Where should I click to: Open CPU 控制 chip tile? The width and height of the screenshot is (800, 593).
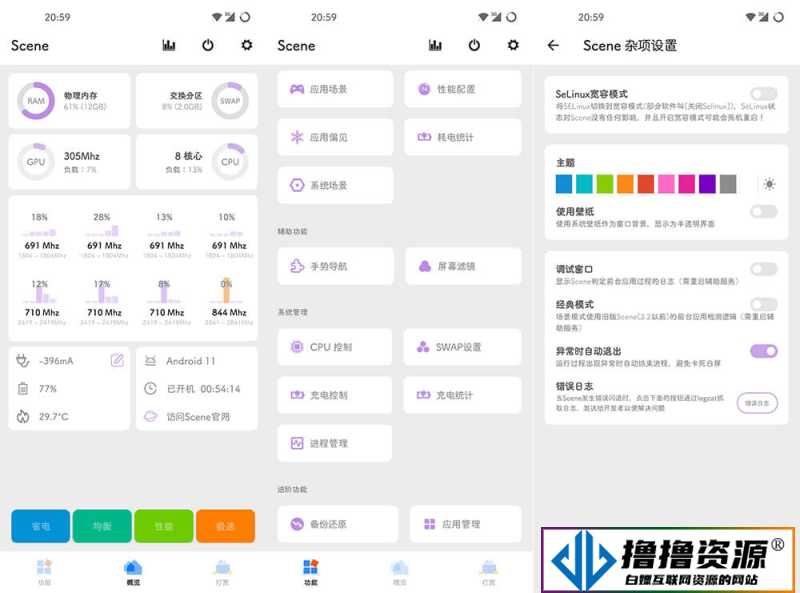pyautogui.click(x=335, y=347)
